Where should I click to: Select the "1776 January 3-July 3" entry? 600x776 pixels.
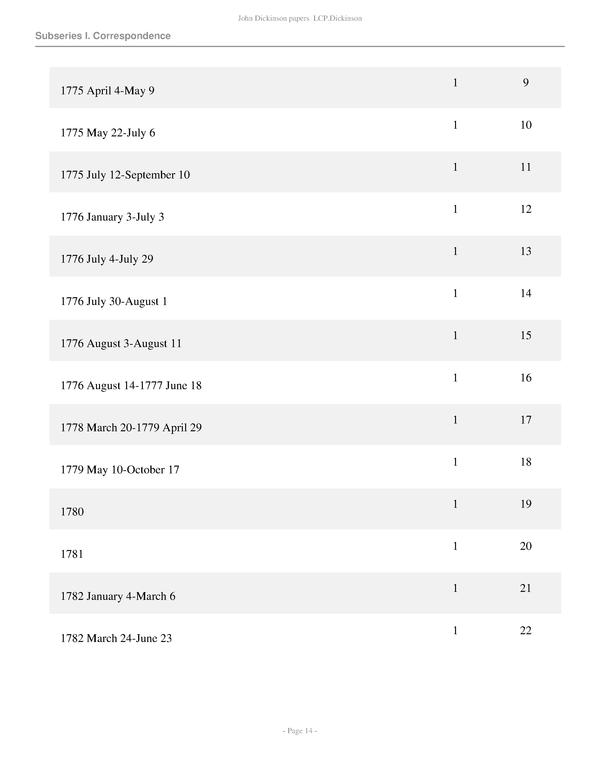[112, 217]
